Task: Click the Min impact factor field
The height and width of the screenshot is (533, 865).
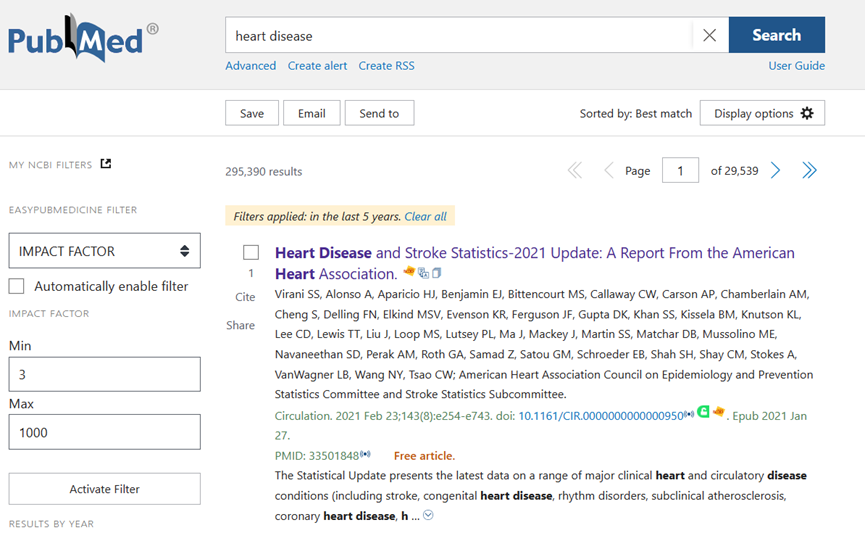Action: [104, 375]
